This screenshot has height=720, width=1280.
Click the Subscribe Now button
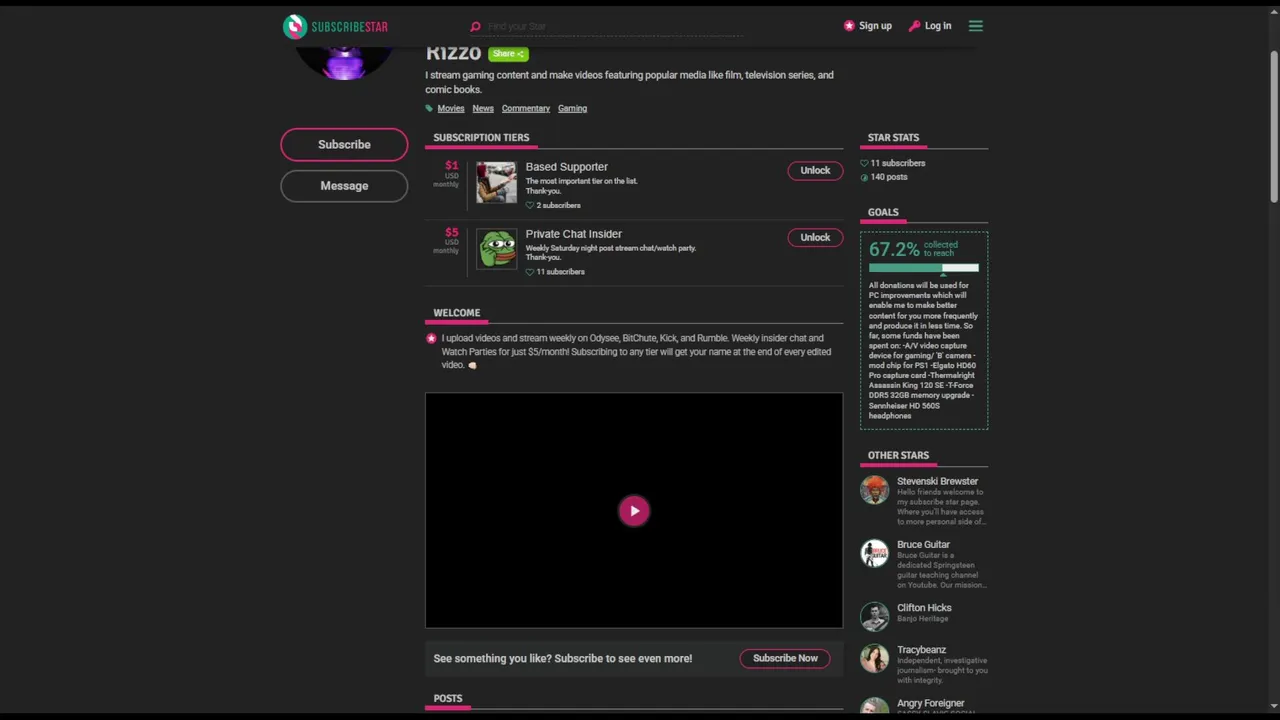(x=785, y=658)
